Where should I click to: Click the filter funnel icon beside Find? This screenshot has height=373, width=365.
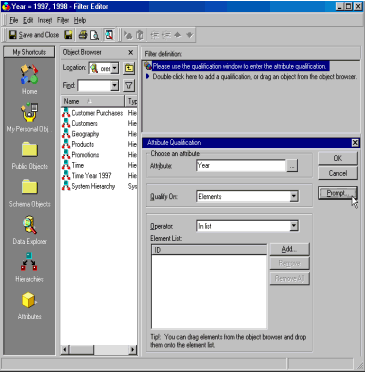129,86
